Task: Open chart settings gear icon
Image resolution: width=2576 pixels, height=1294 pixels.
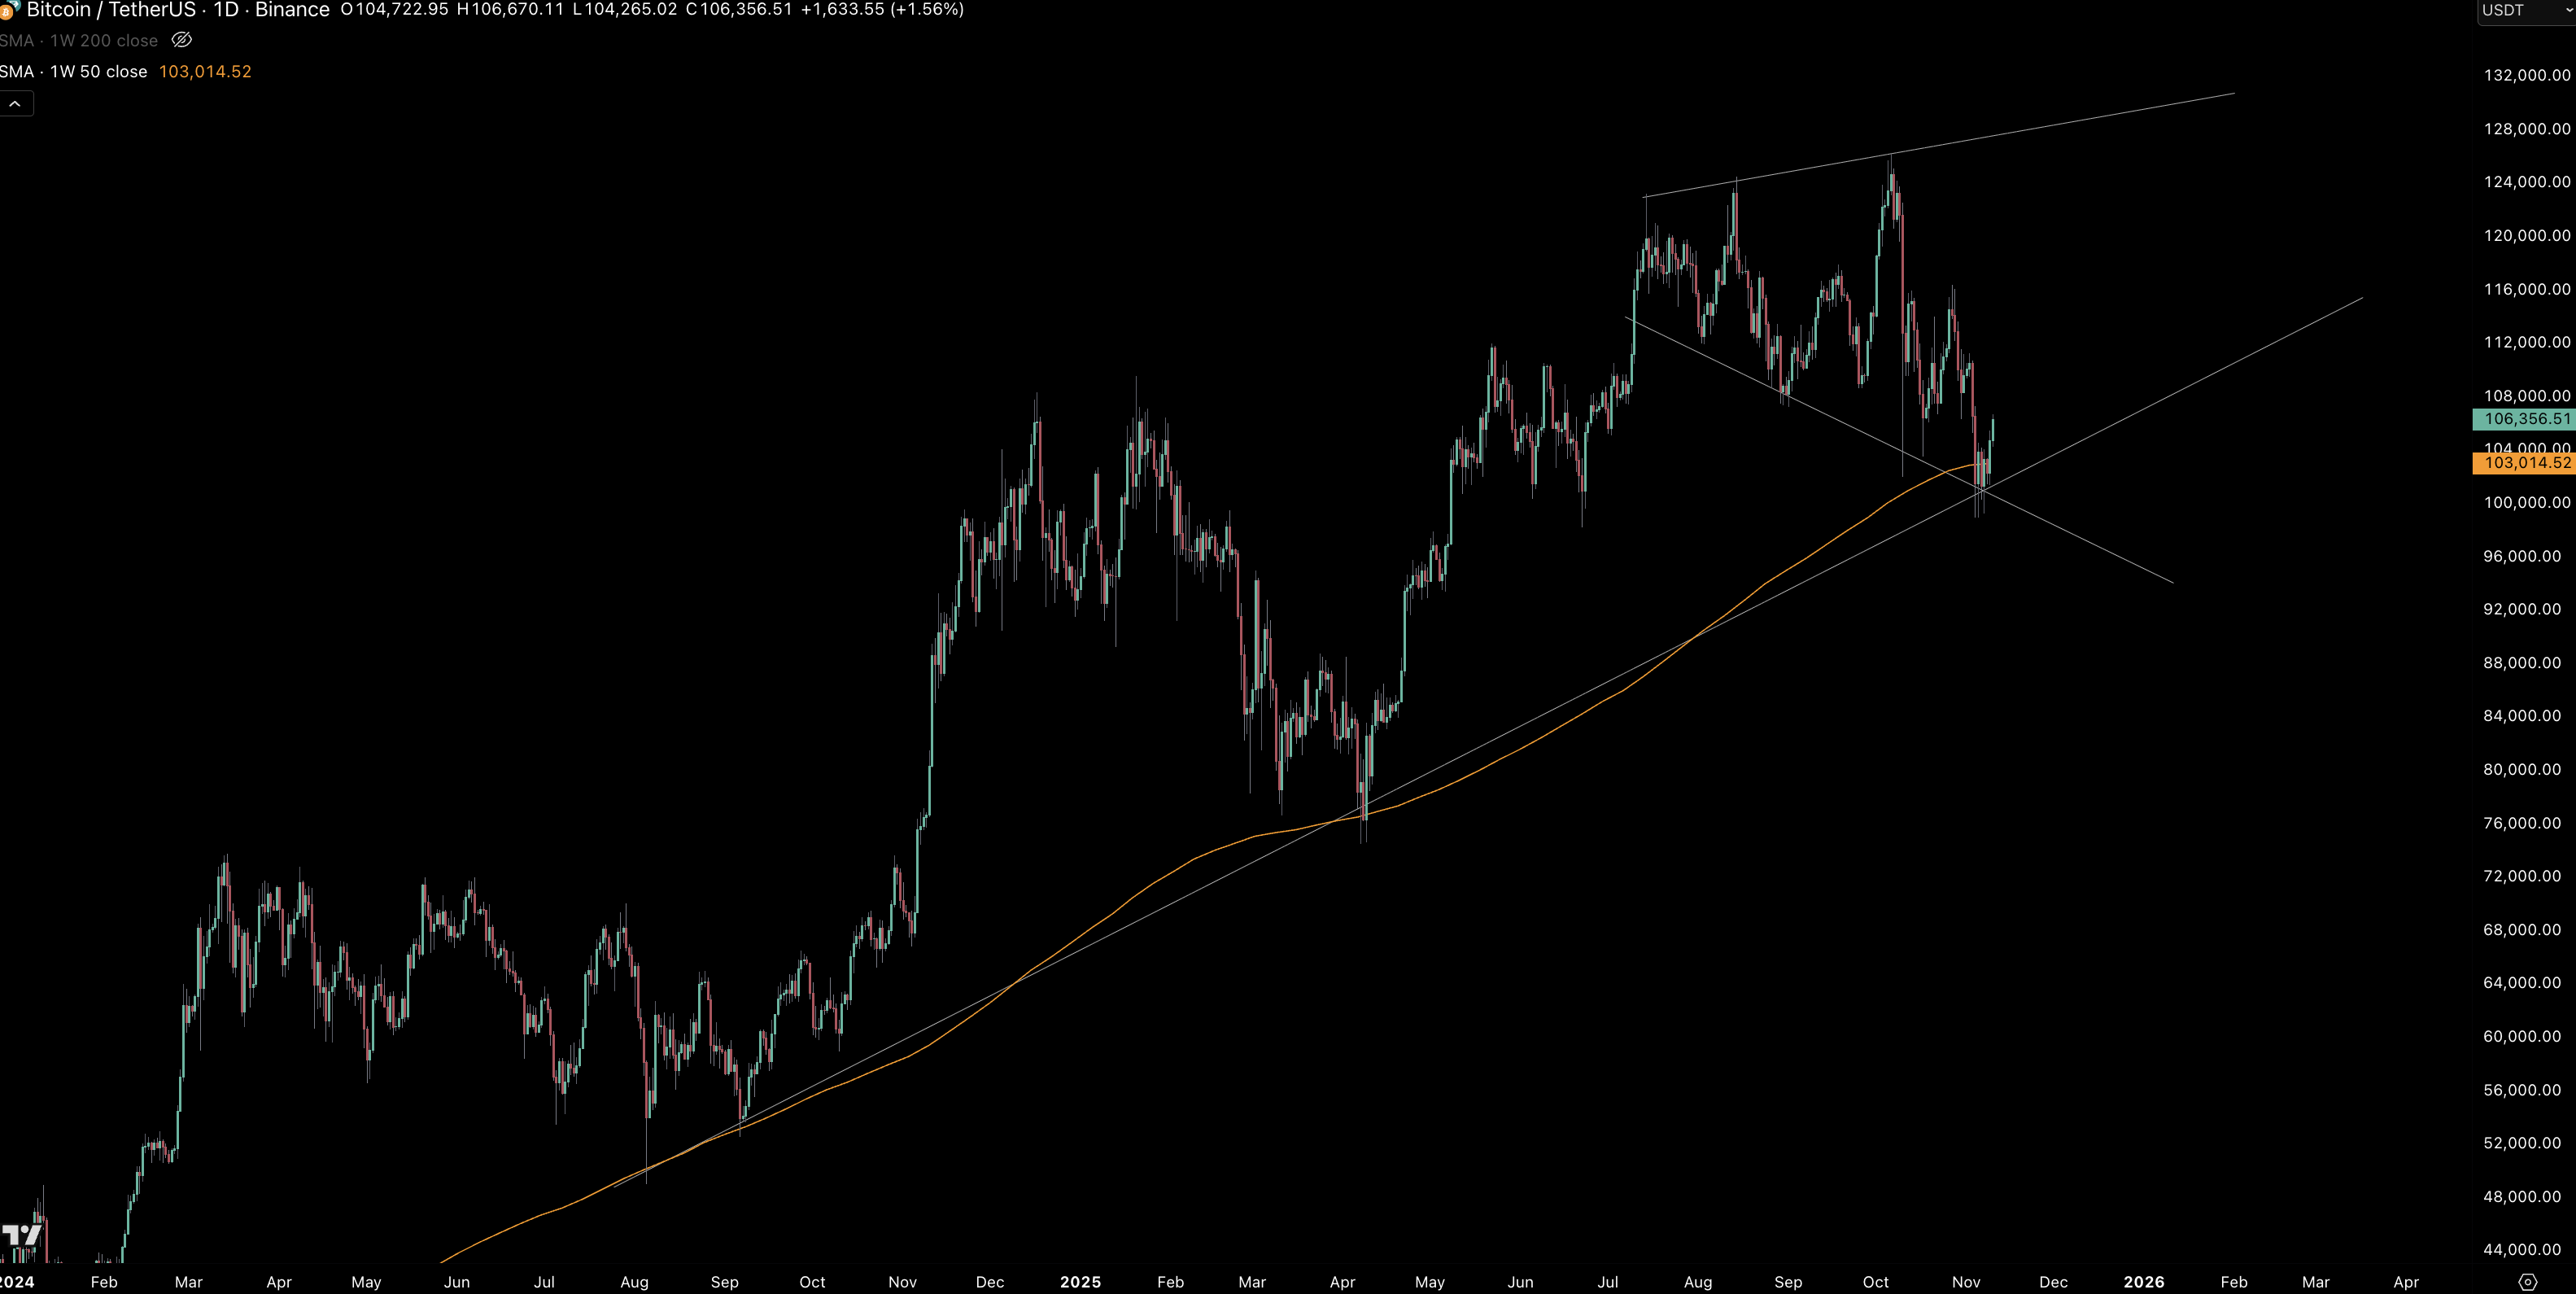Action: (x=2527, y=1282)
